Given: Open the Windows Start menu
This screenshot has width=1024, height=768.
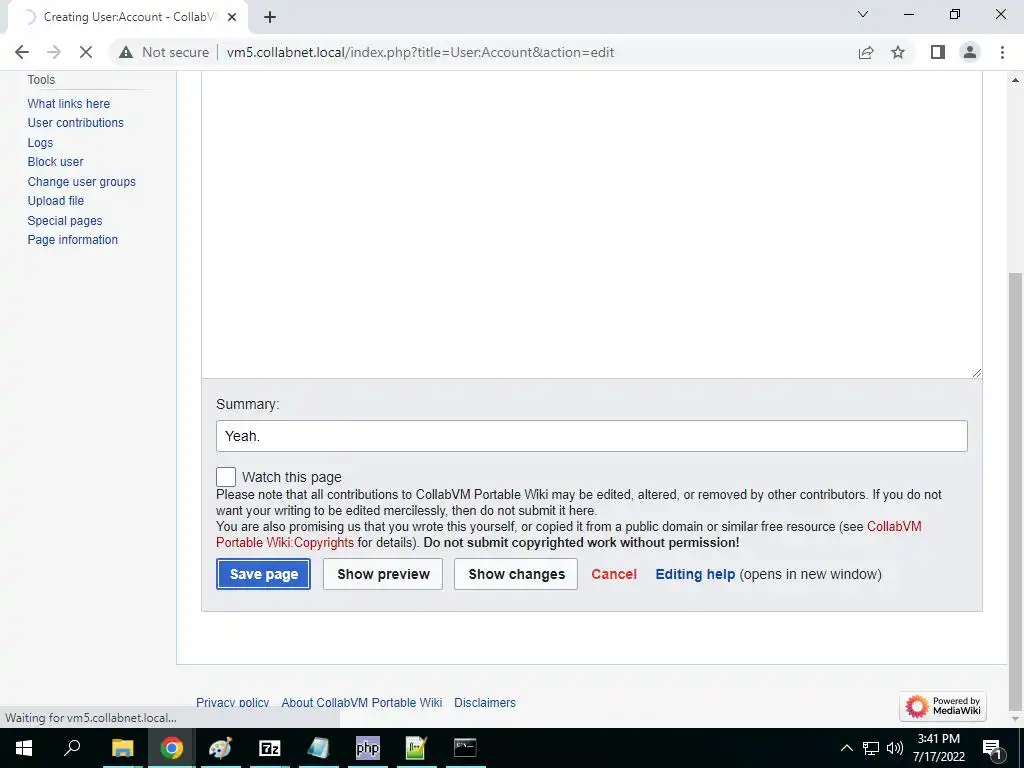Looking at the screenshot, I should pos(24,748).
